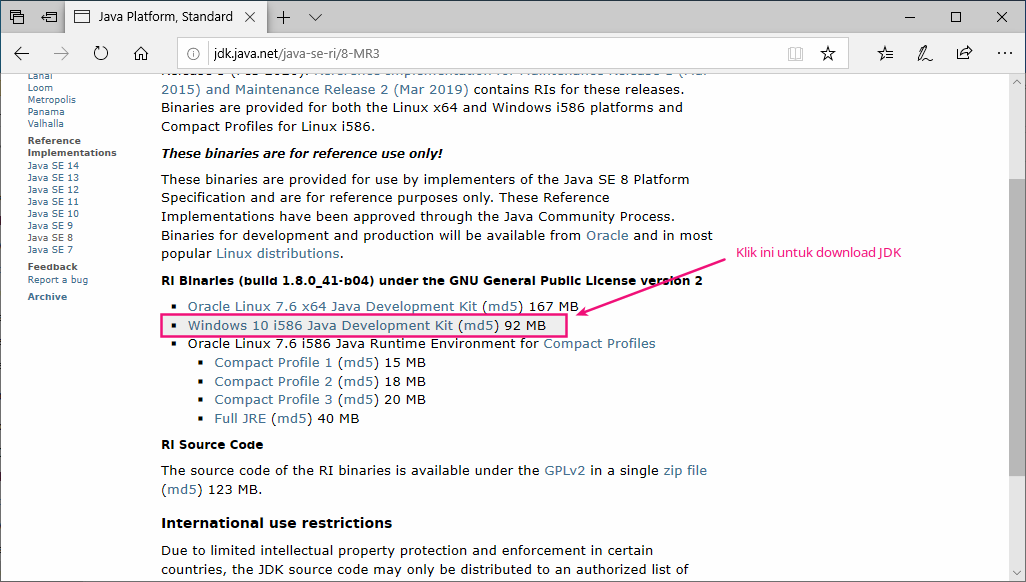Refresh the current page
This screenshot has height=582, width=1026.
101,53
